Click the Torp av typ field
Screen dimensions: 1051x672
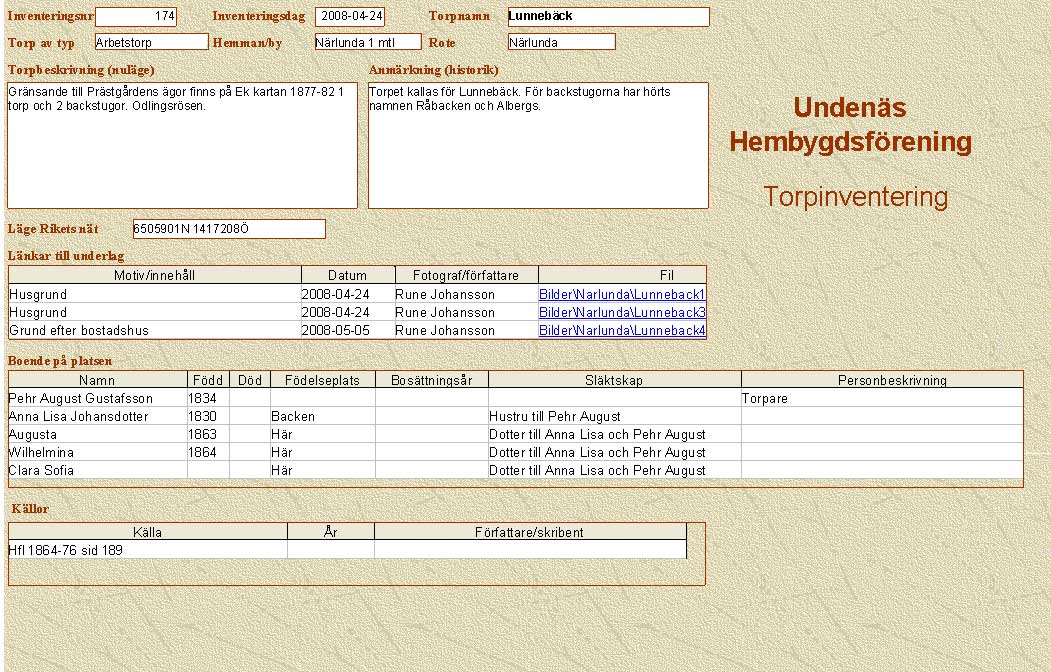(x=151, y=42)
